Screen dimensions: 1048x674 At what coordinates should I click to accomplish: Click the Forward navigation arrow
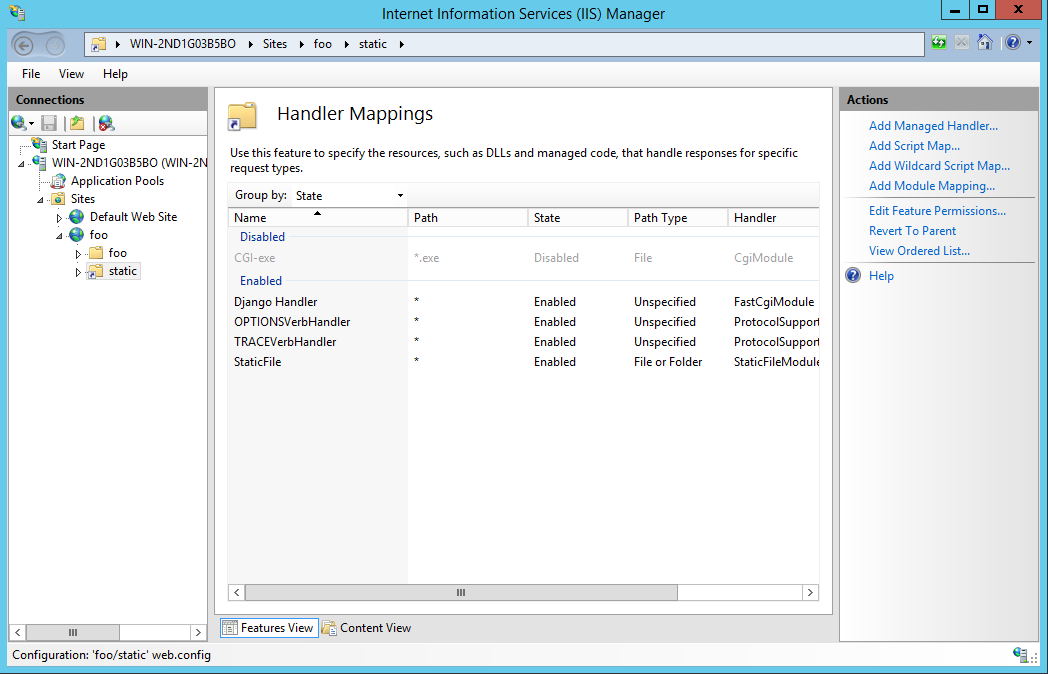click(55, 45)
